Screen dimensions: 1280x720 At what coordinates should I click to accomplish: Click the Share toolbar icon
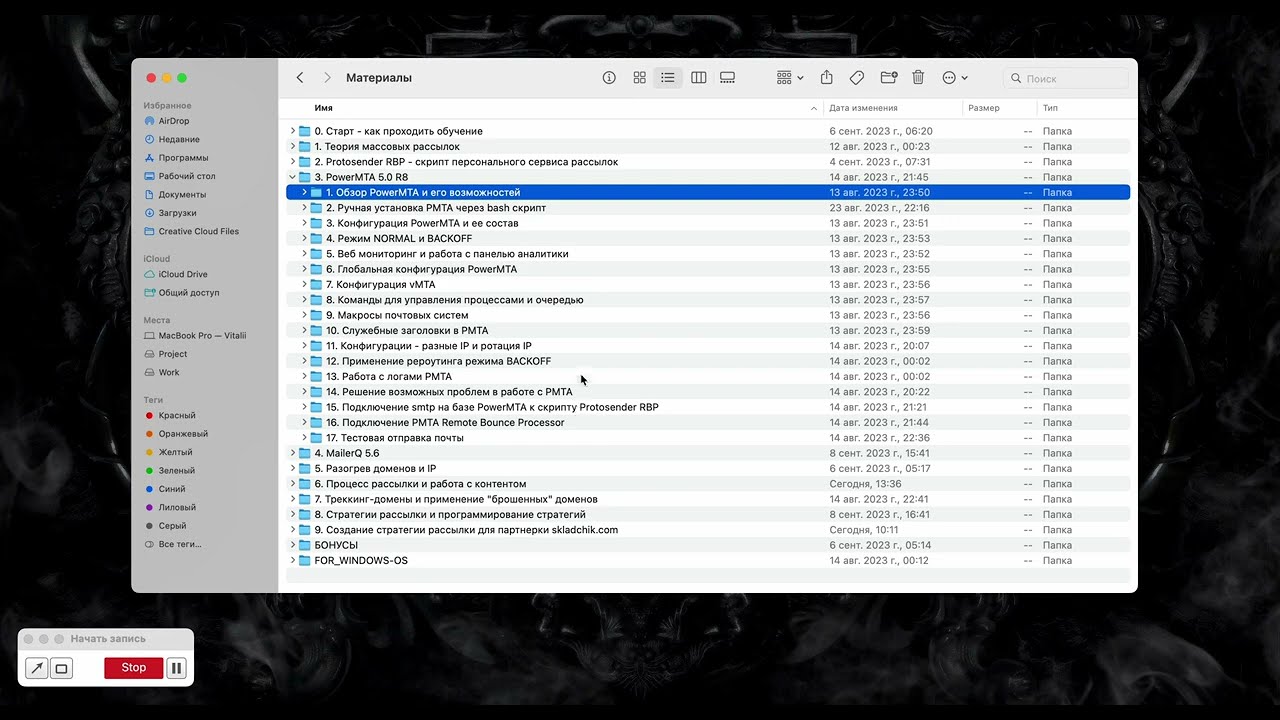(827, 78)
